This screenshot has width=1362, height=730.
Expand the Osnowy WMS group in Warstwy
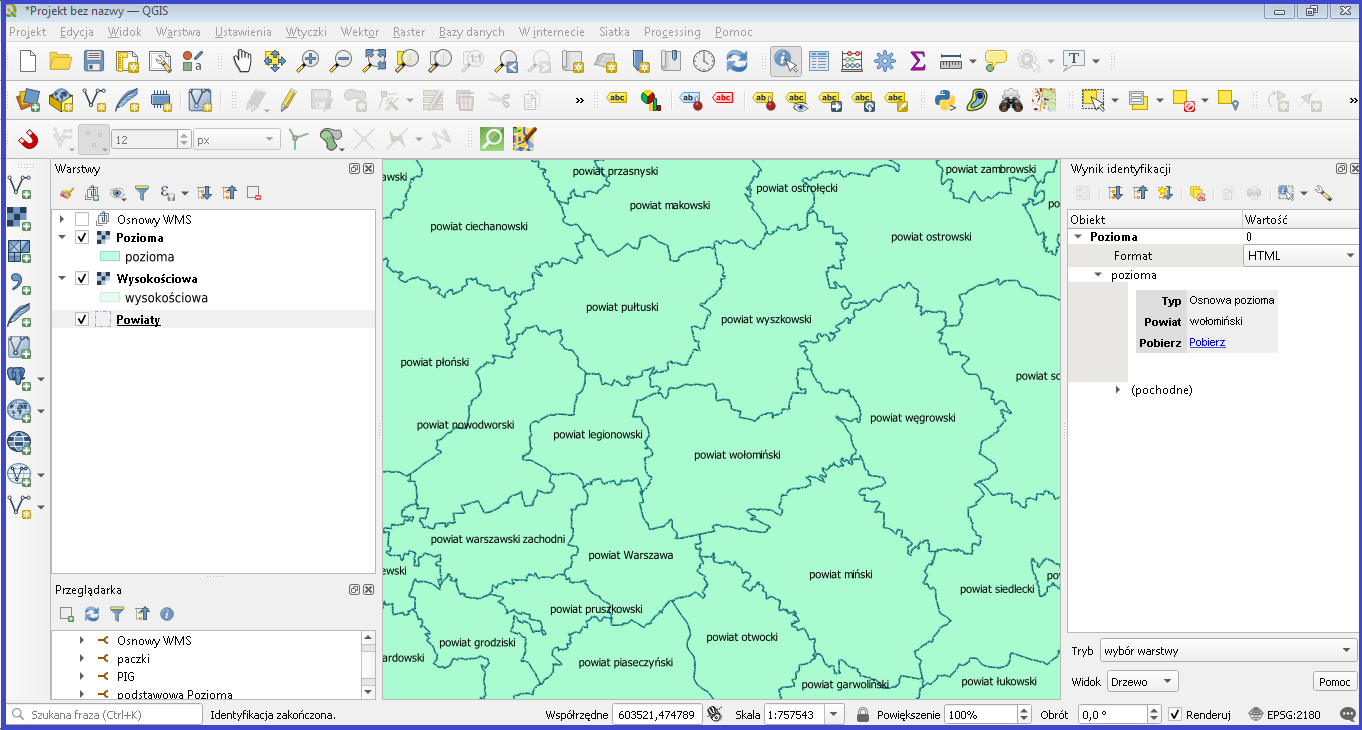[x=62, y=219]
